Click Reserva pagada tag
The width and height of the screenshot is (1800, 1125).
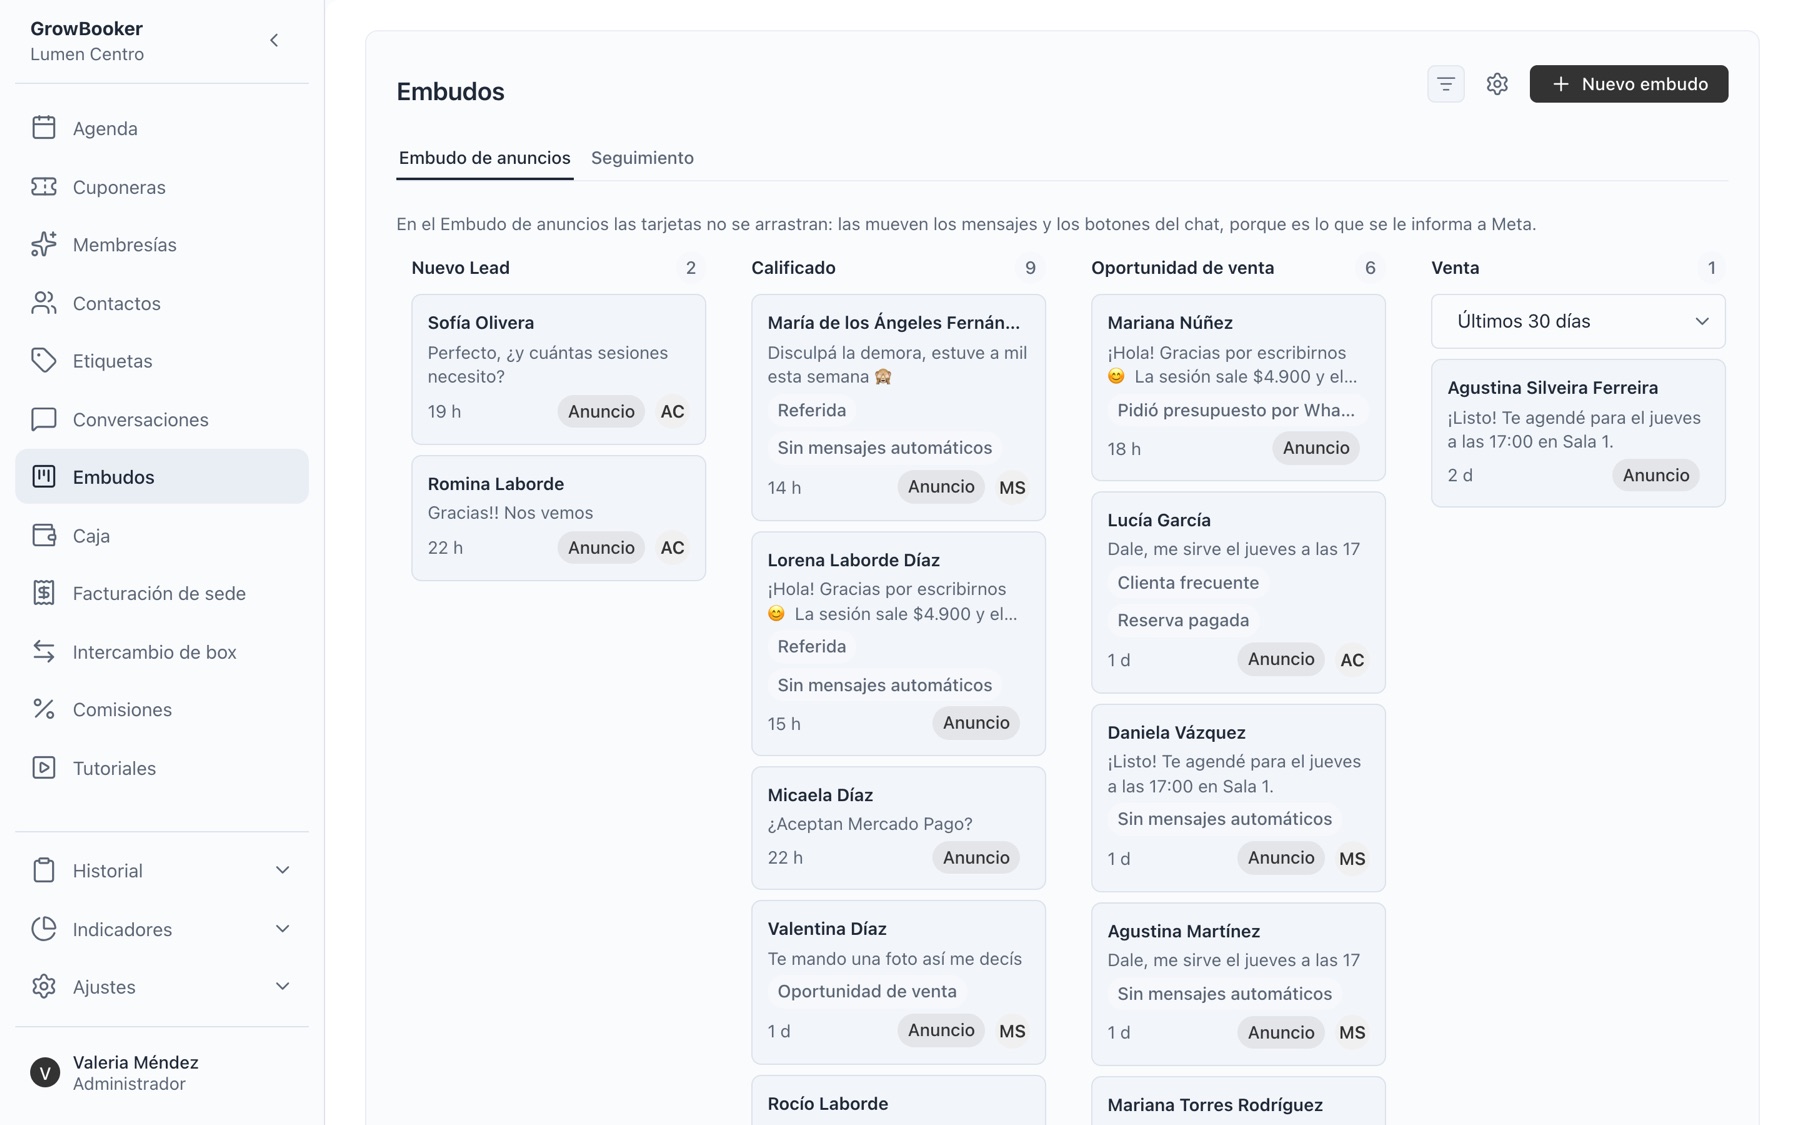tap(1183, 620)
